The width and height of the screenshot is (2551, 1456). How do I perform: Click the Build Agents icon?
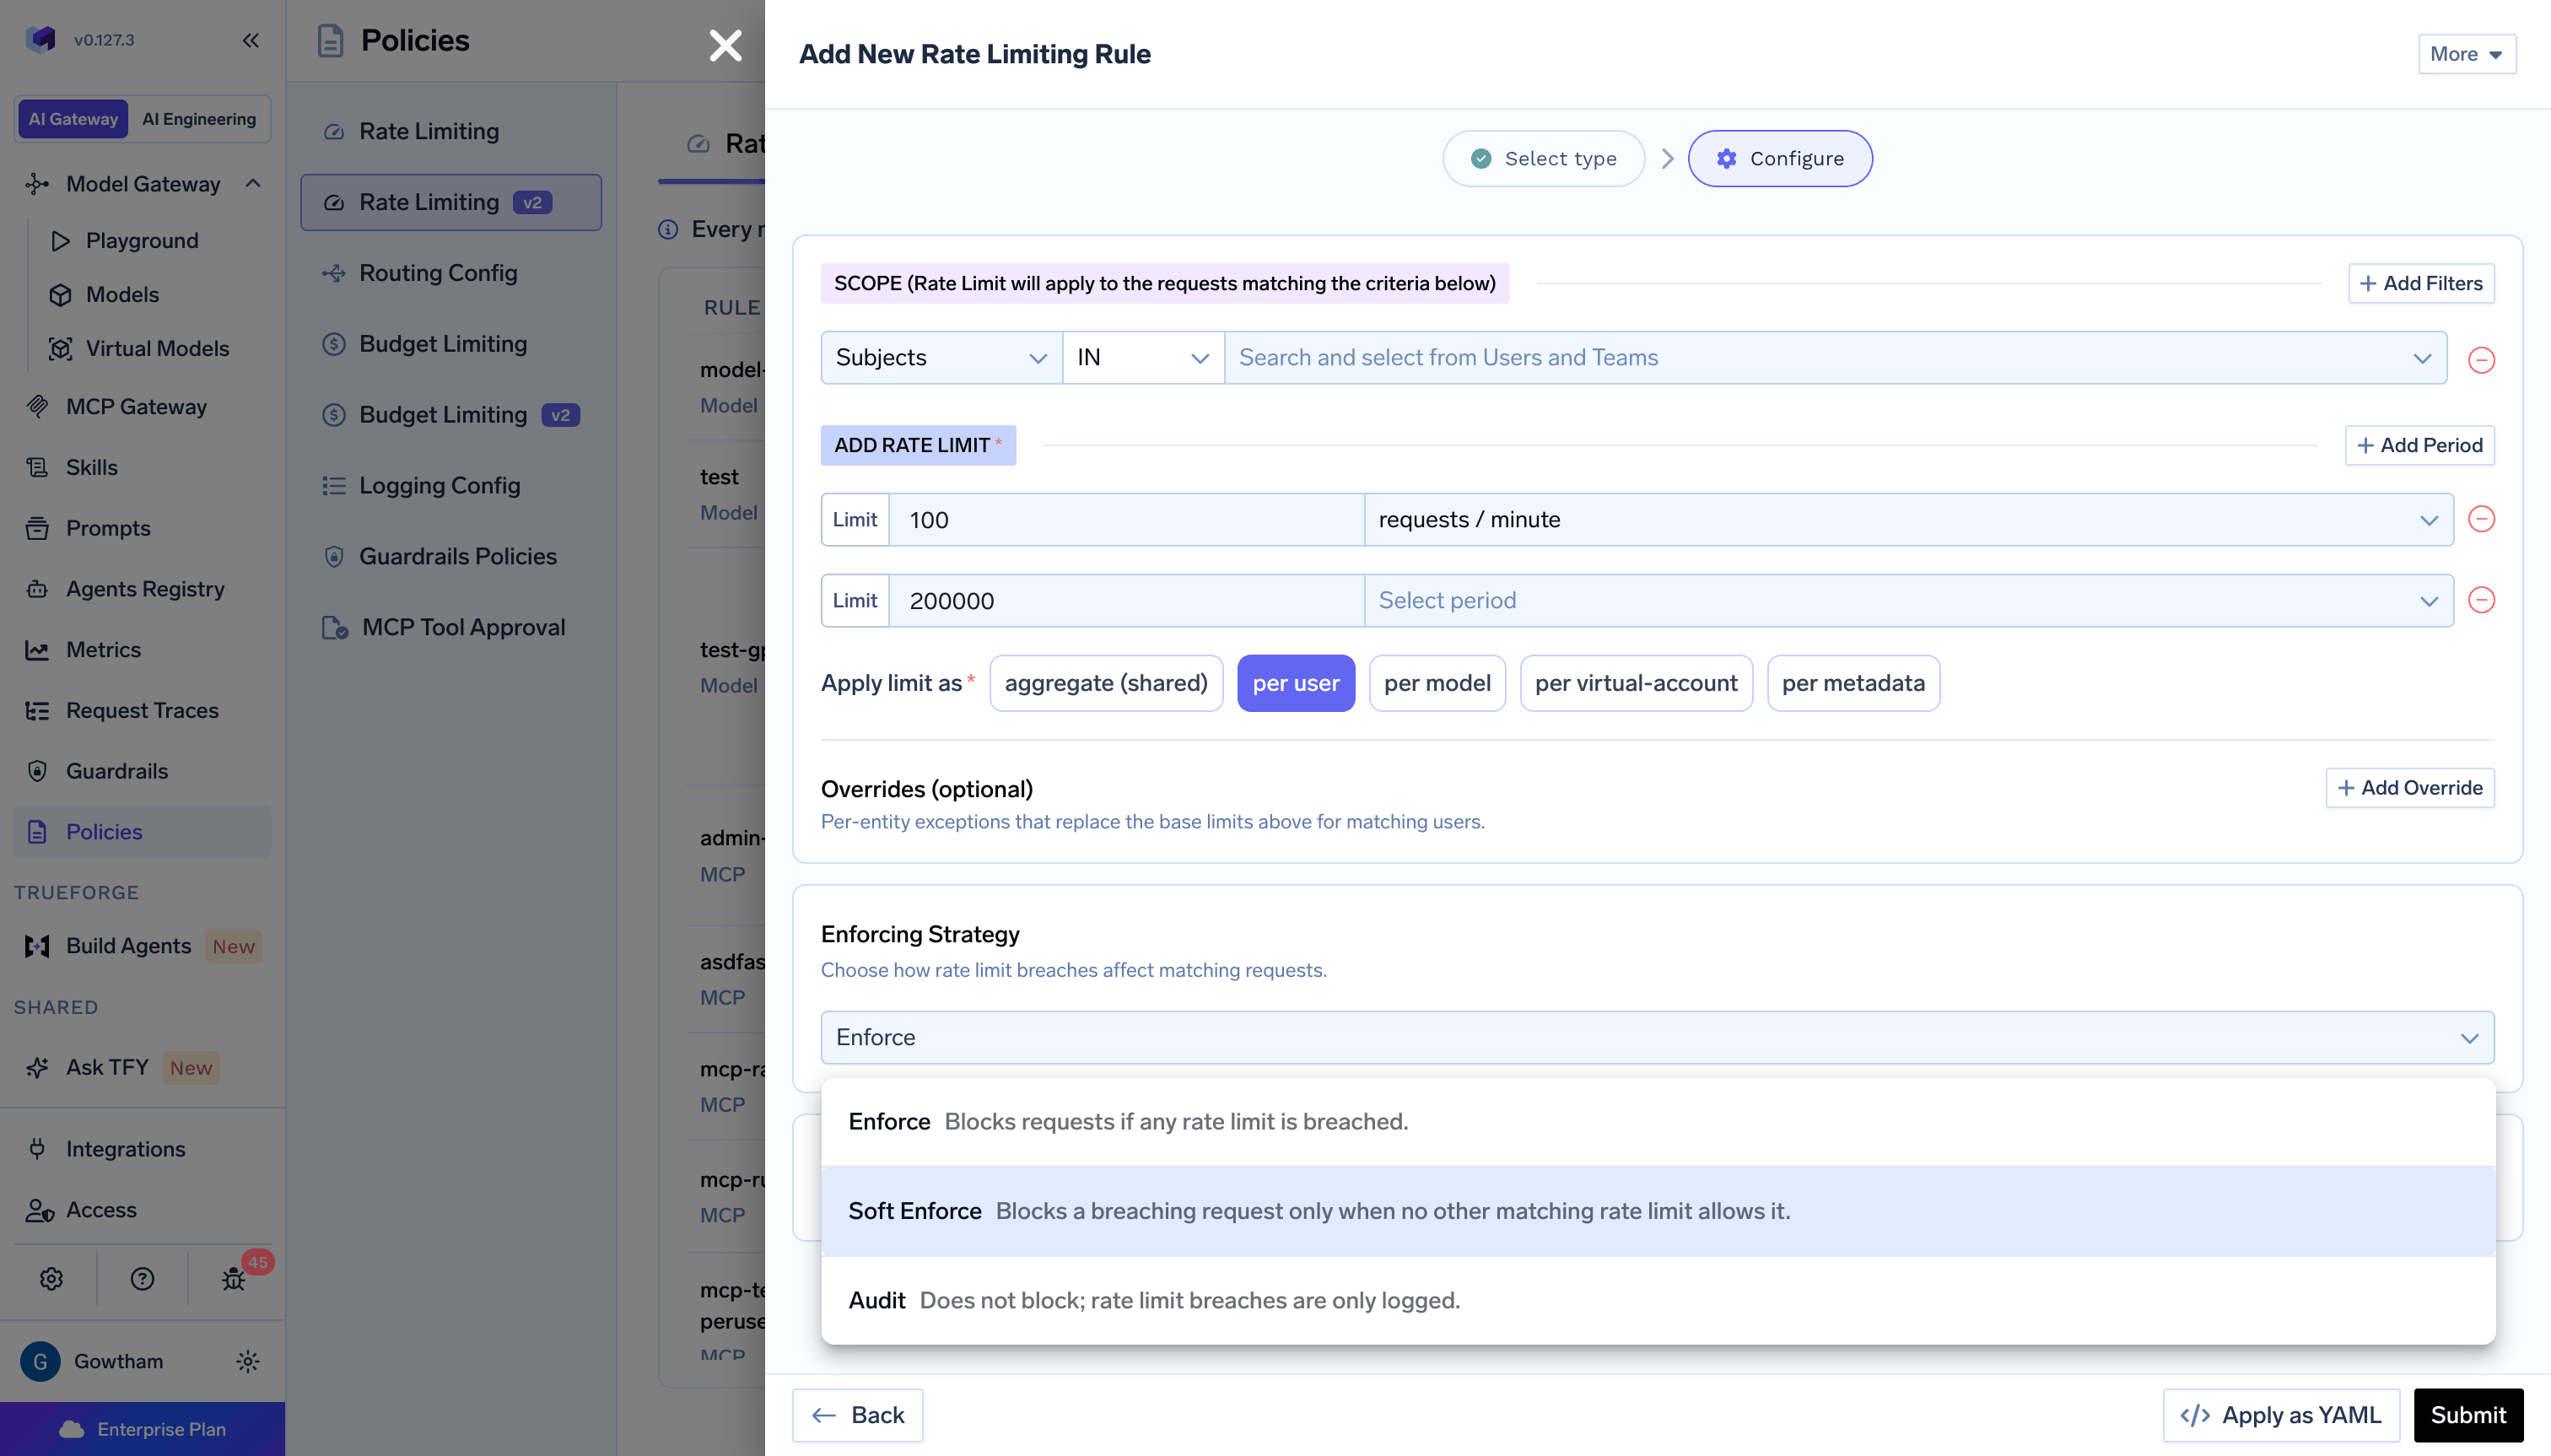(x=37, y=946)
